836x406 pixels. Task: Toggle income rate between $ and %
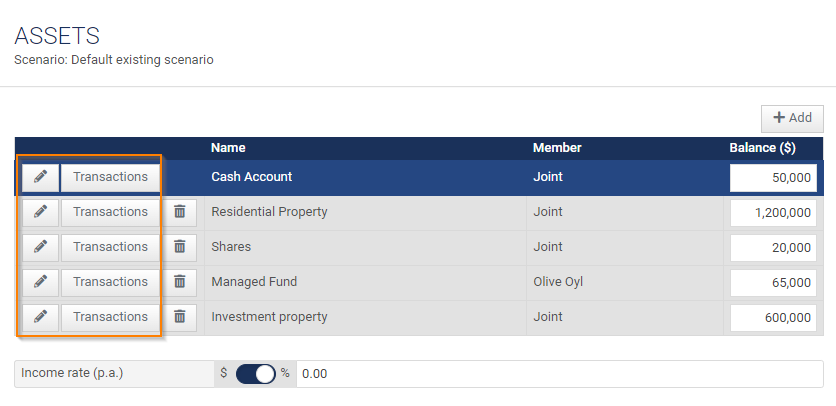[x=255, y=374]
